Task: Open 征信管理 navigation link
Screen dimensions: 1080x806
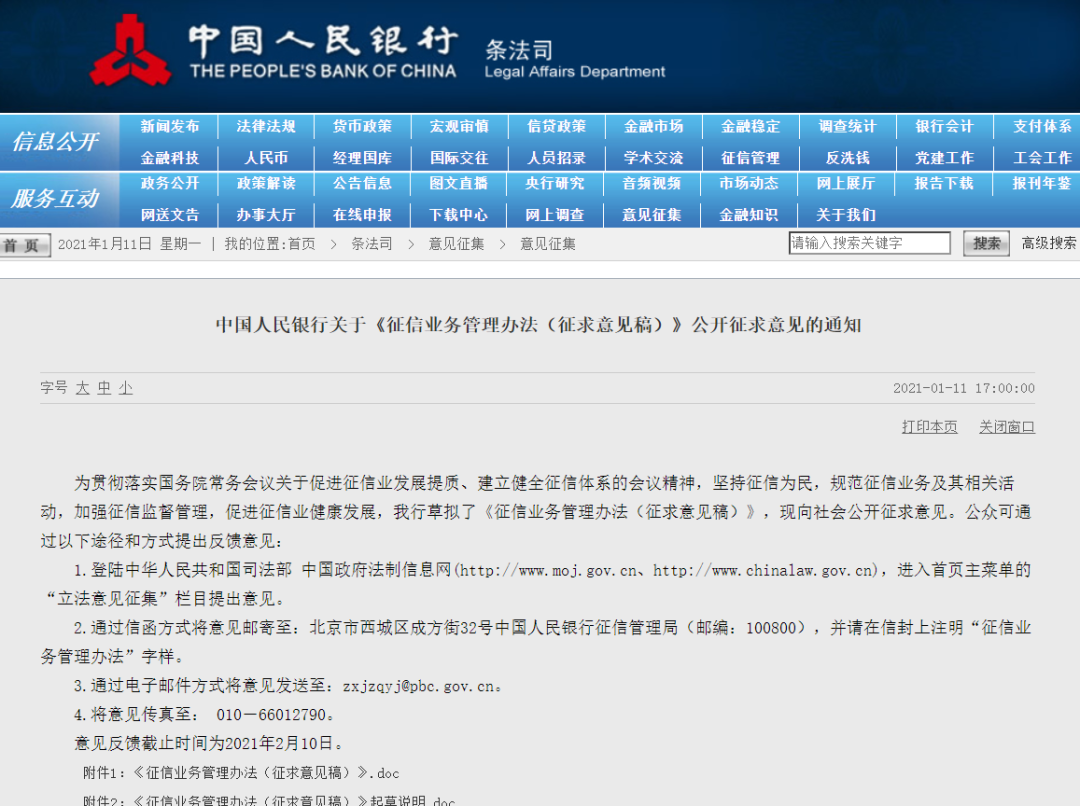Action: point(751,158)
